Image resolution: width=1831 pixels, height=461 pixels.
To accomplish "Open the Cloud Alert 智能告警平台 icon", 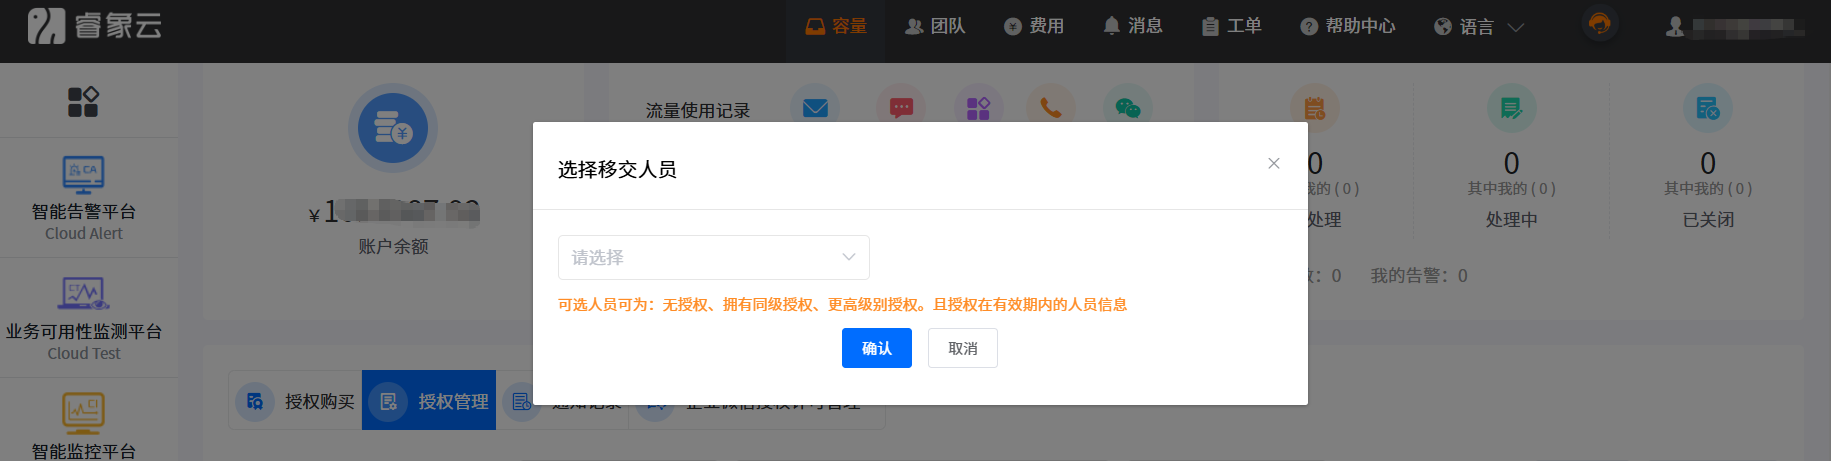I will point(83,175).
